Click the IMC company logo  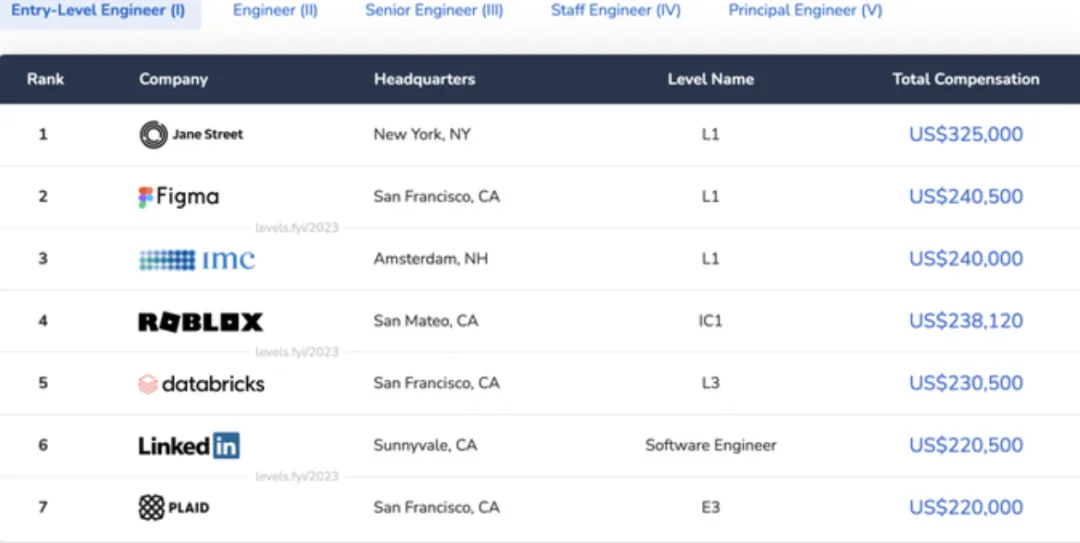click(x=197, y=260)
